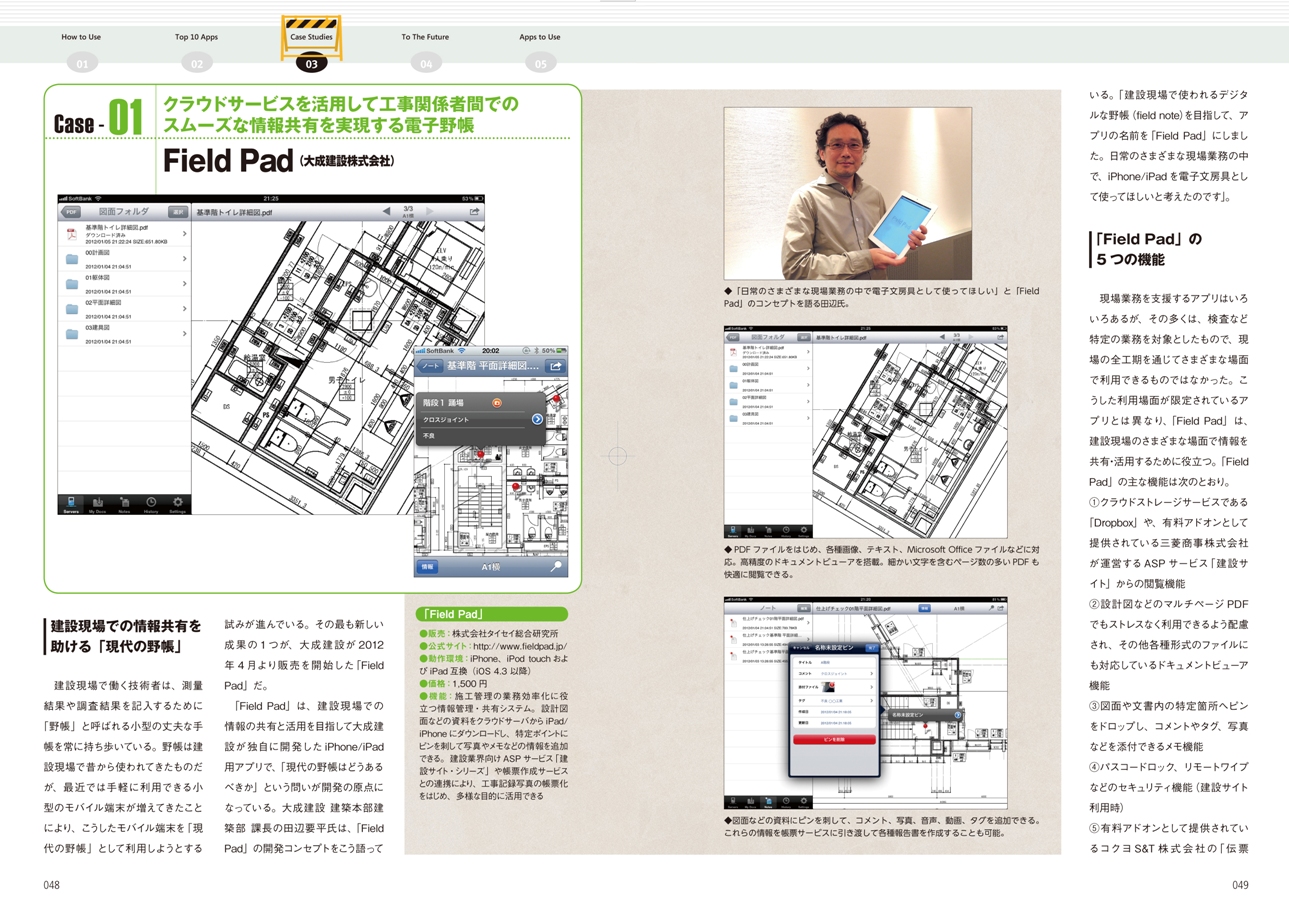Click the red delete pin button in the pin dialog

[x=832, y=739]
